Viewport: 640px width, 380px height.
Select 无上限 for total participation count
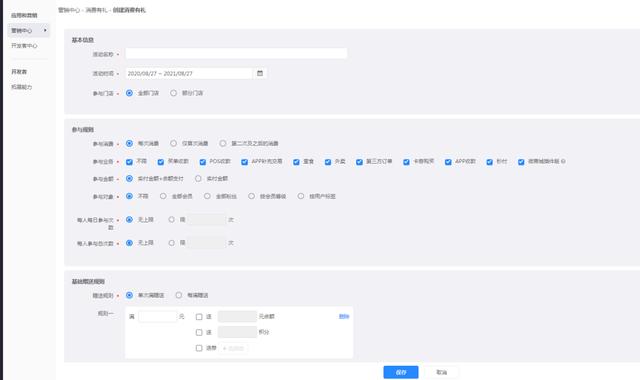[129, 243]
